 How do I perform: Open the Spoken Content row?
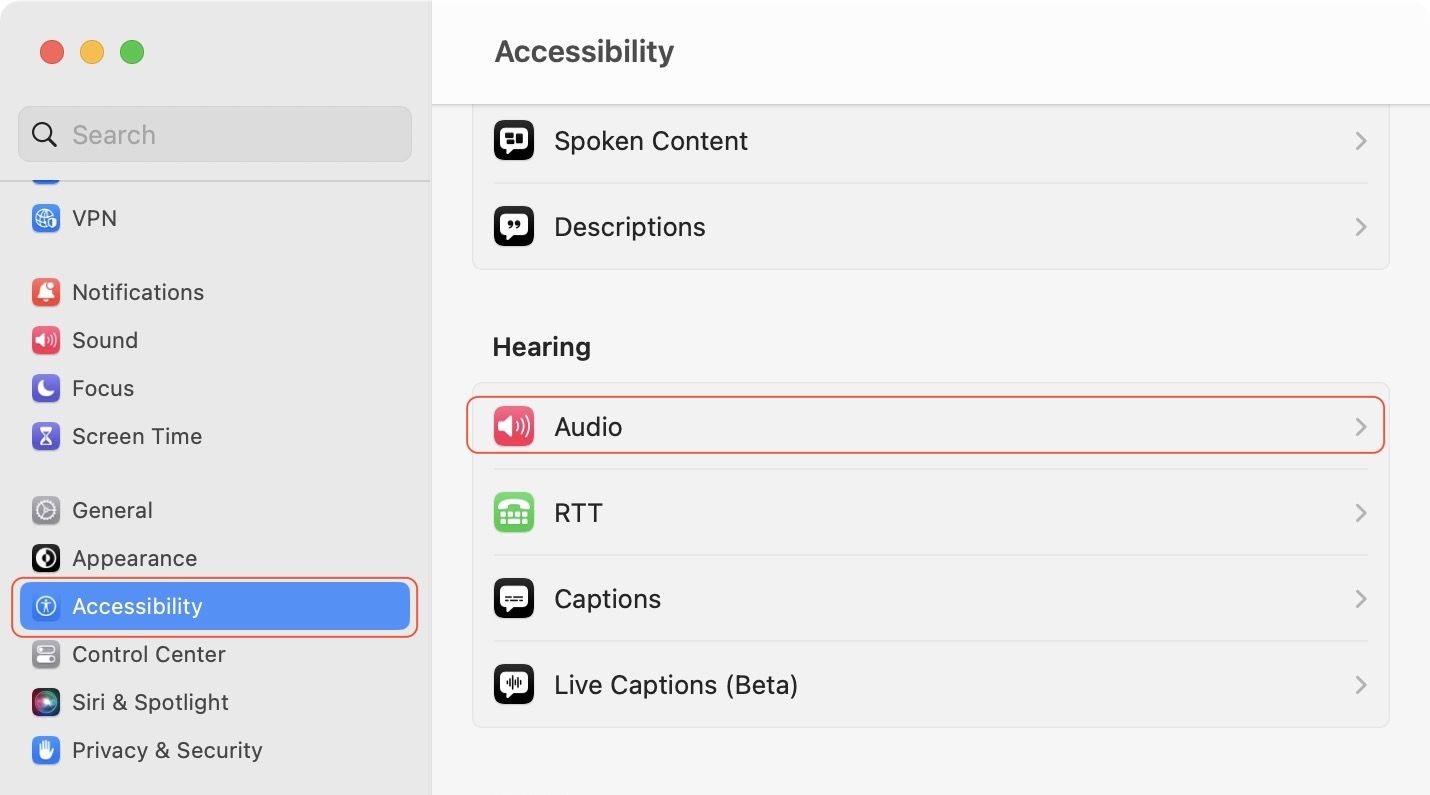930,141
